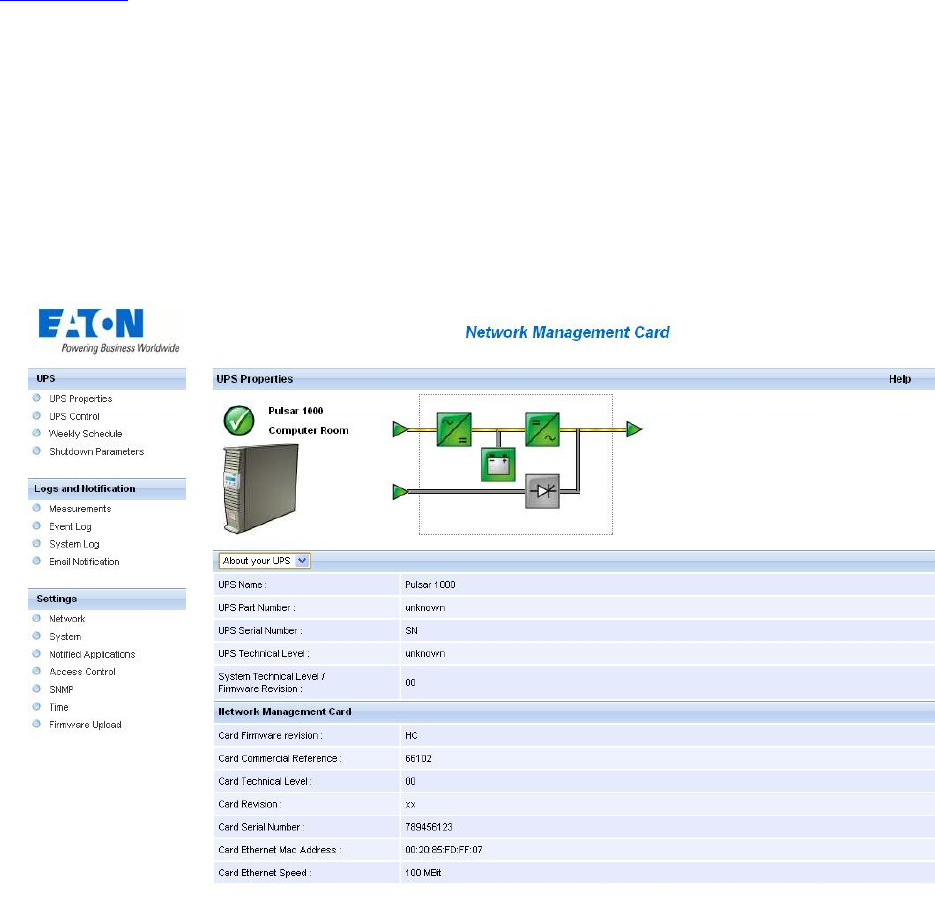Click bullet icon beside System setting

pyautogui.click(x=36, y=636)
